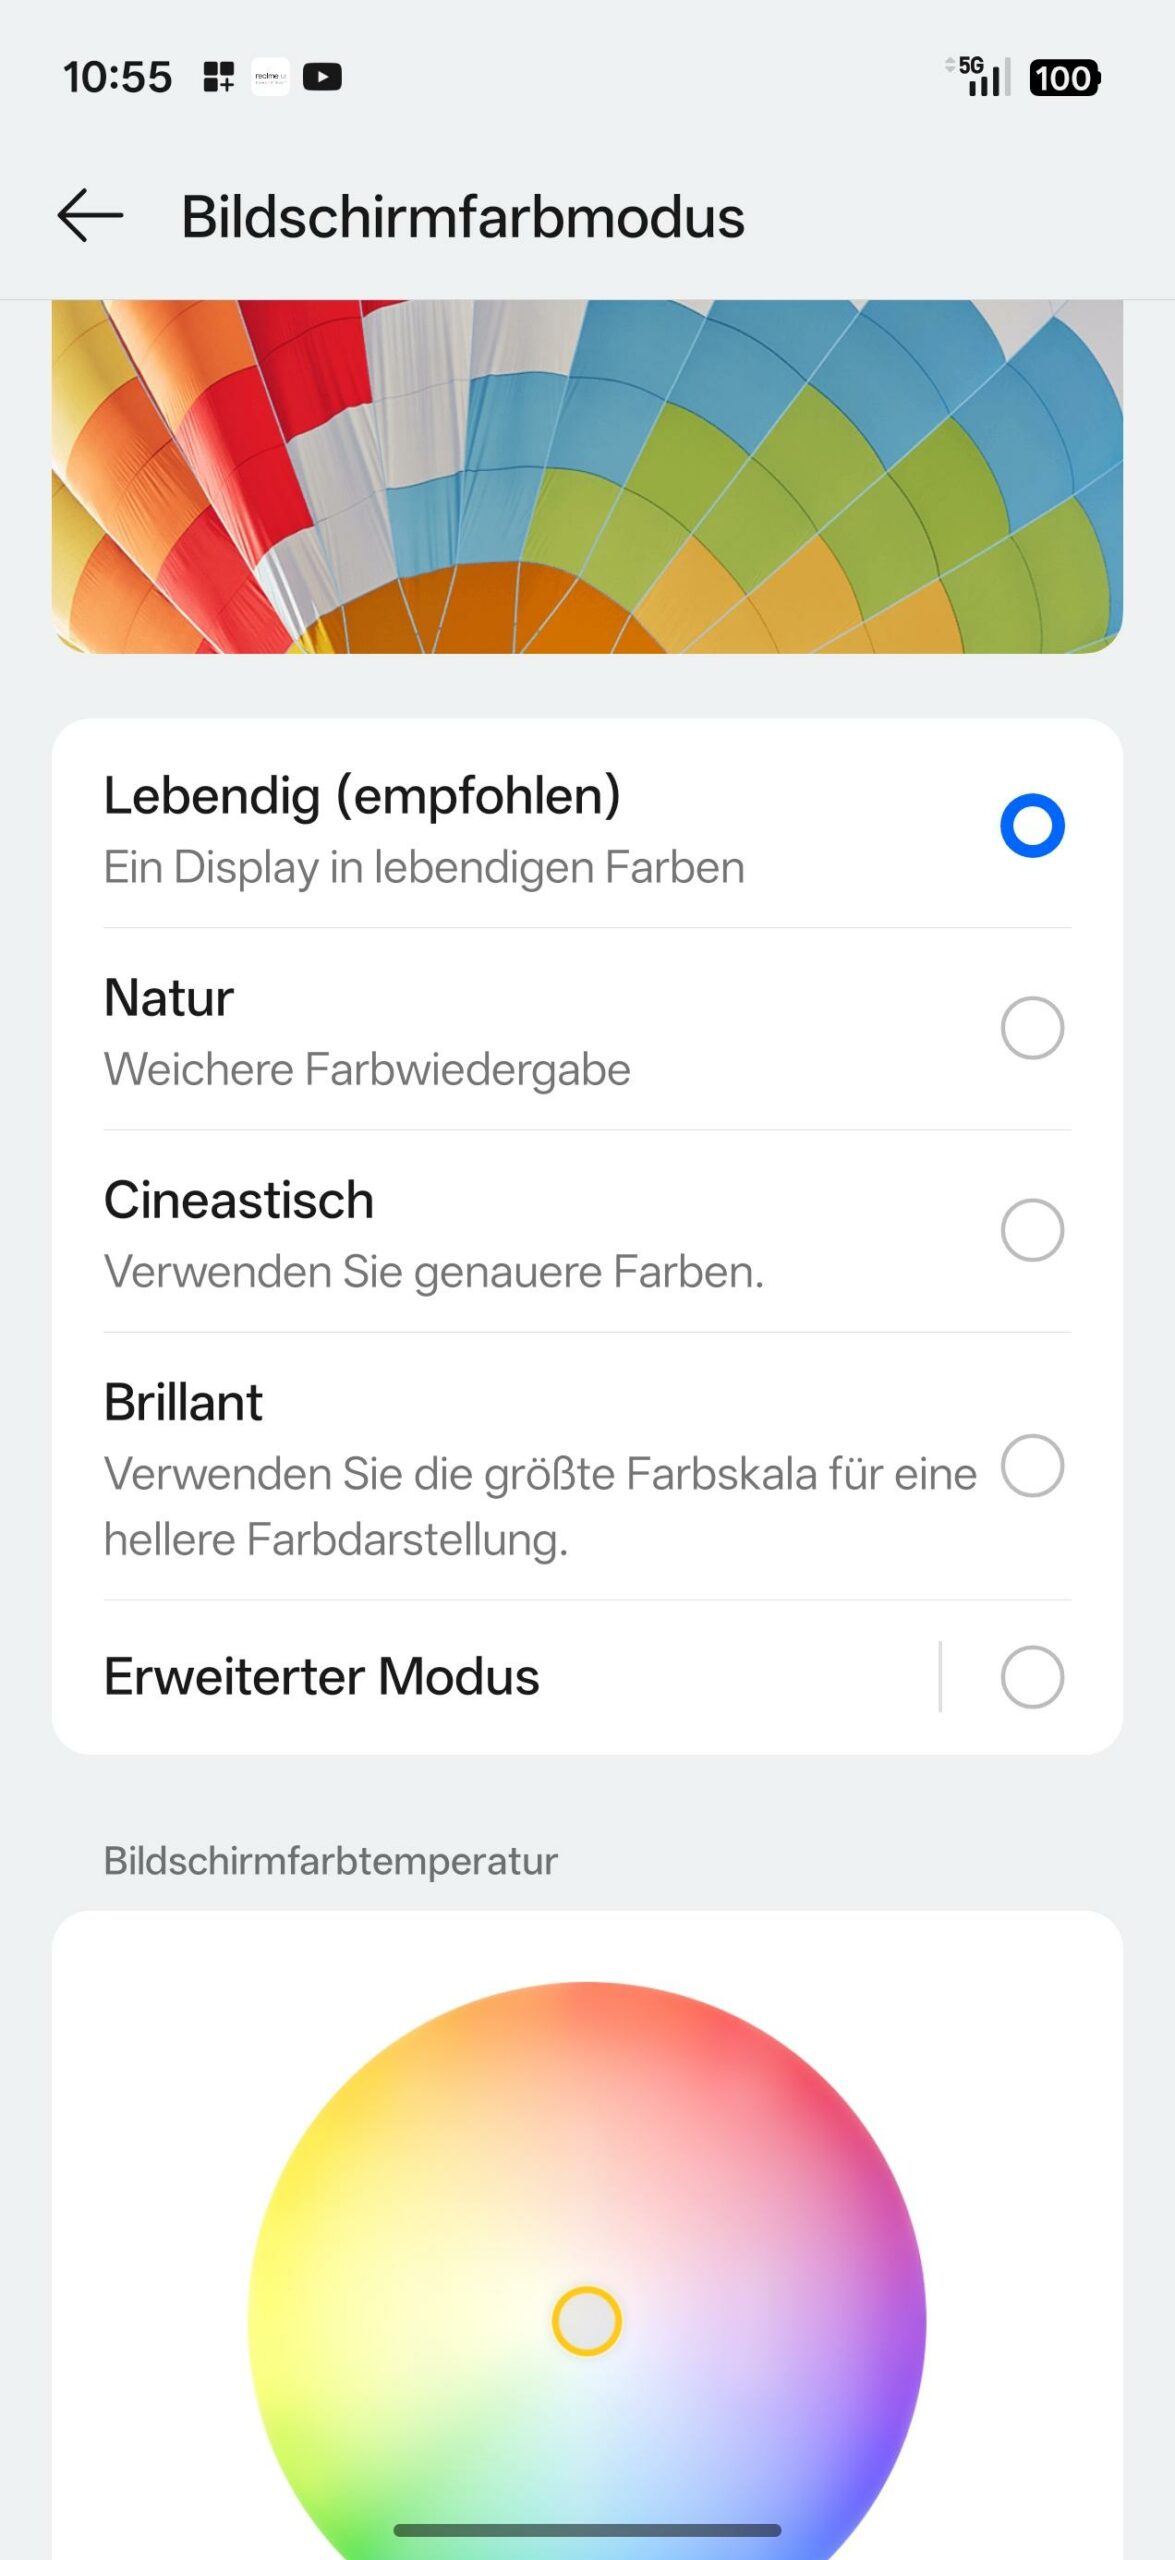The height and width of the screenshot is (2560, 1175).
Task: Tap the Brillant mode description text
Action: pyautogui.click(x=540, y=1506)
